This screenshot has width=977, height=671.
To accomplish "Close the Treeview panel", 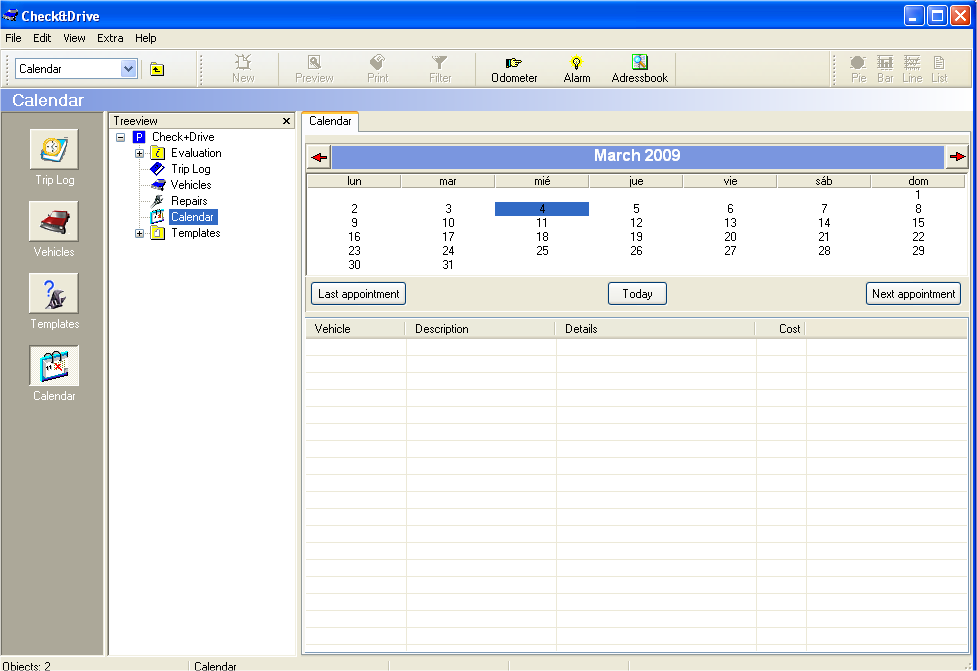I will (x=287, y=121).
